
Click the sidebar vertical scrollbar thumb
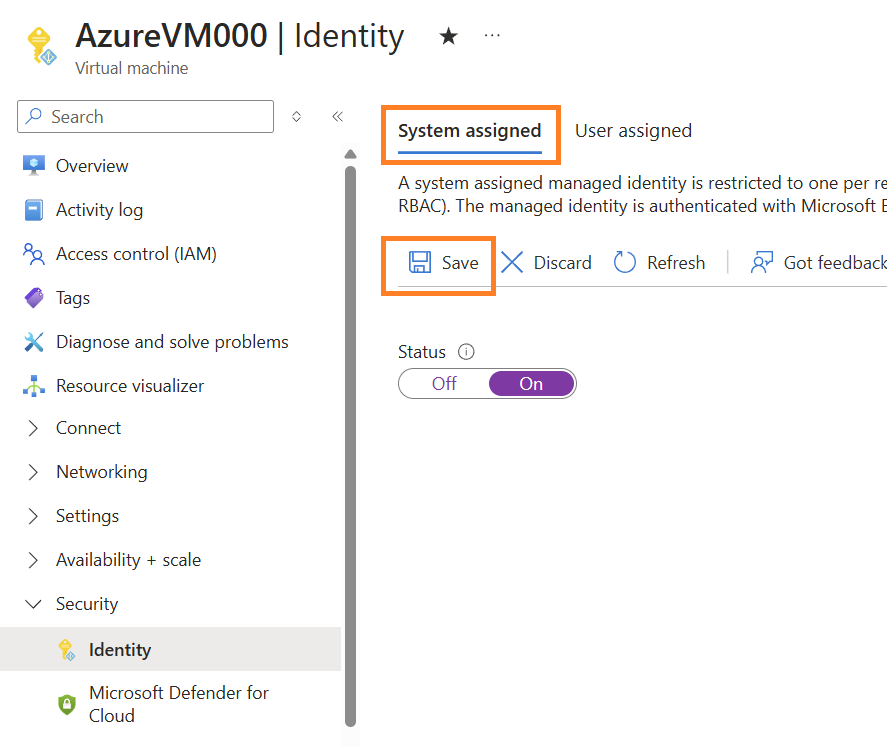(x=351, y=446)
